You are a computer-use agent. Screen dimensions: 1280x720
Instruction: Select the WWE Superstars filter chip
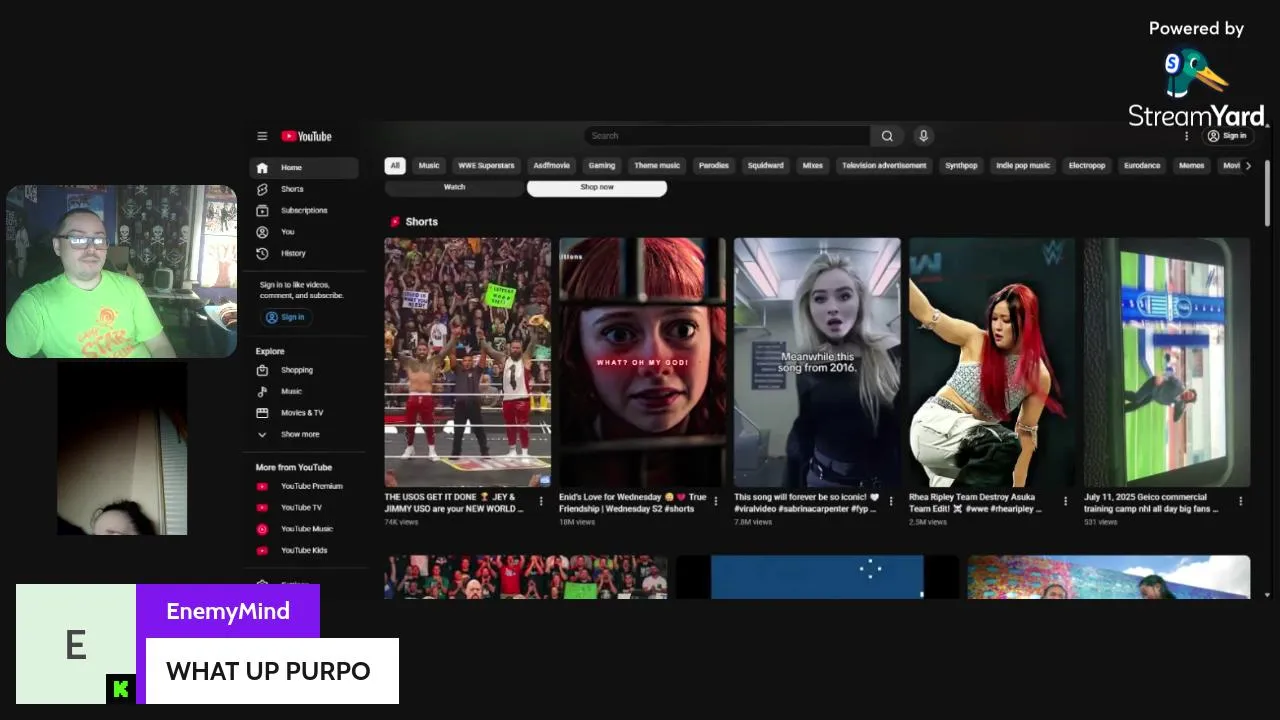tap(487, 166)
